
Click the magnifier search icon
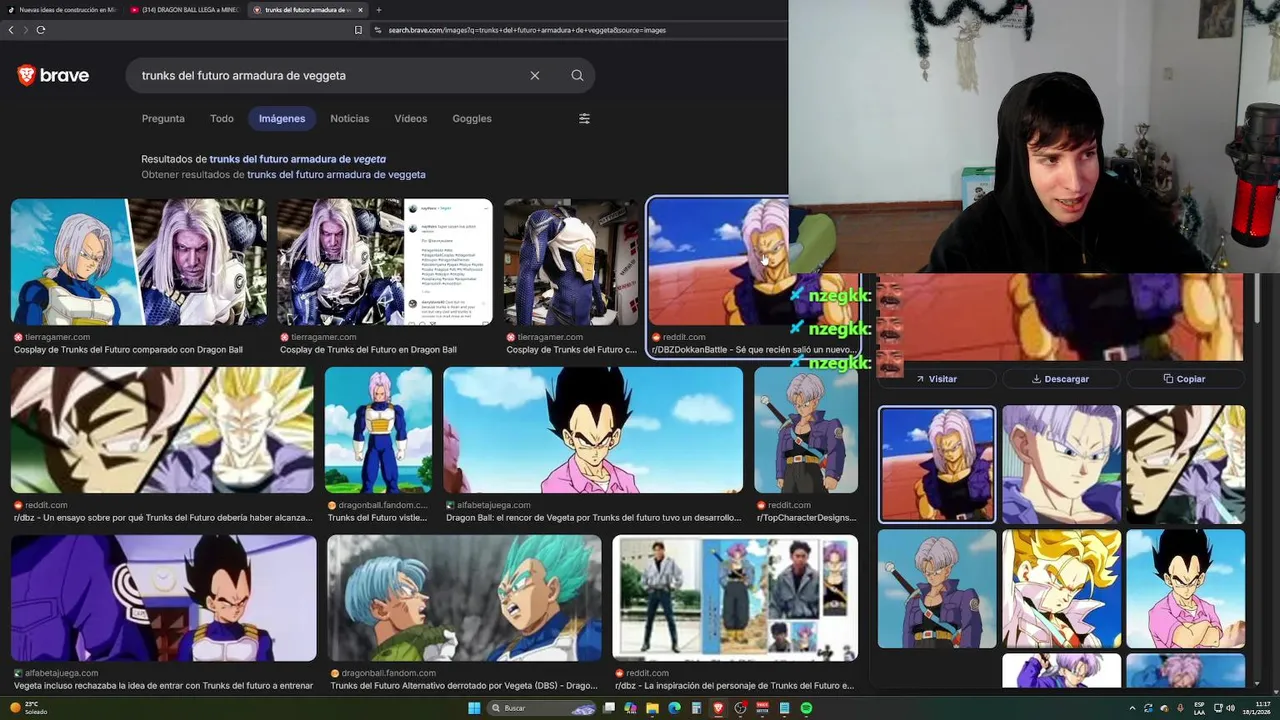tap(577, 75)
